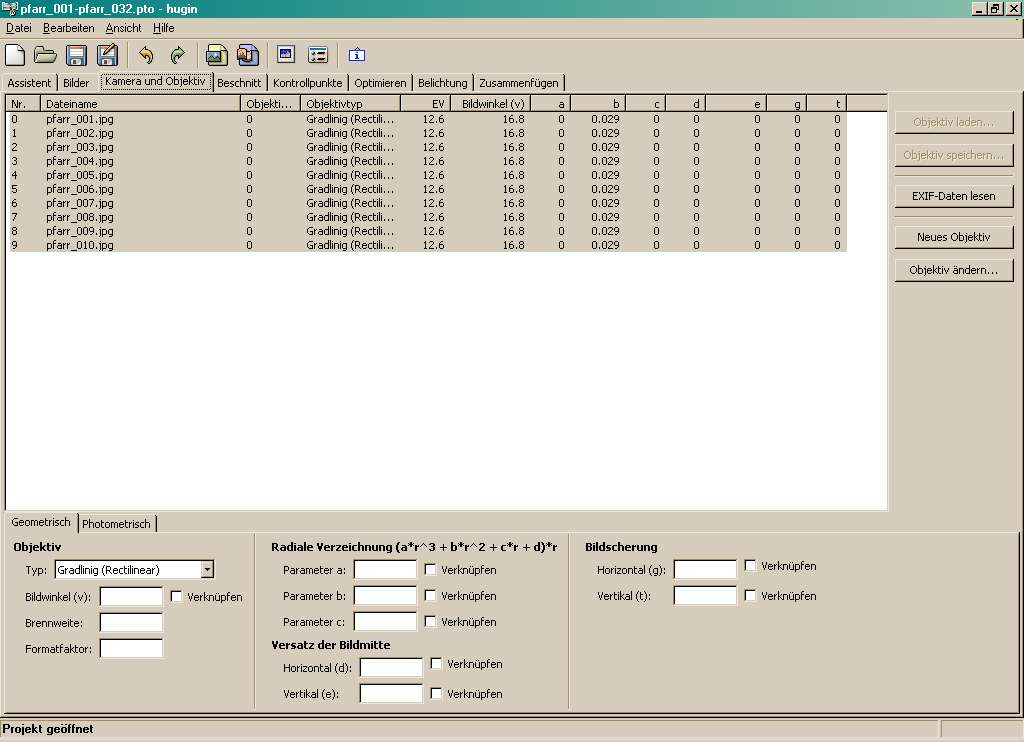Open the Bearbeiten menu
The width and height of the screenshot is (1024, 742).
coord(68,28)
